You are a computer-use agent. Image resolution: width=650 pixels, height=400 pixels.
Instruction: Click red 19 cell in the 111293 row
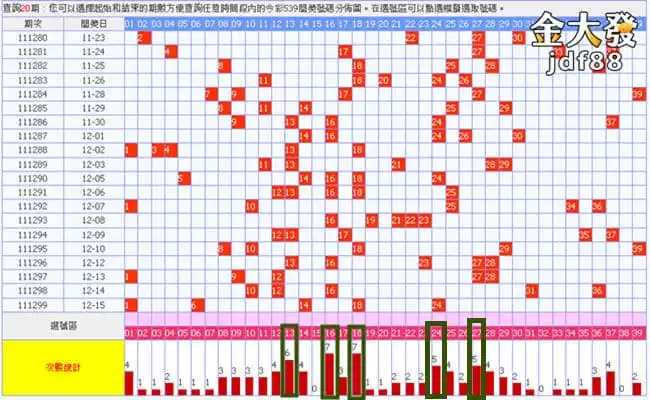(370, 220)
